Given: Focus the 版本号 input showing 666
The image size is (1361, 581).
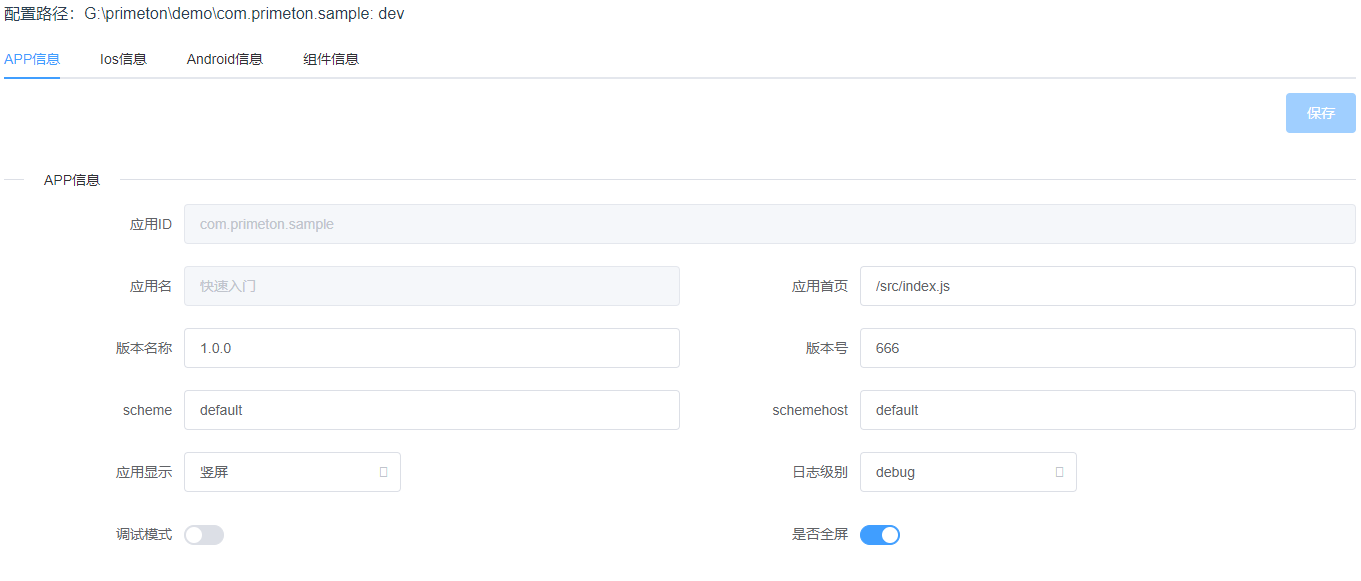Looking at the screenshot, I should pyautogui.click(x=1107, y=348).
